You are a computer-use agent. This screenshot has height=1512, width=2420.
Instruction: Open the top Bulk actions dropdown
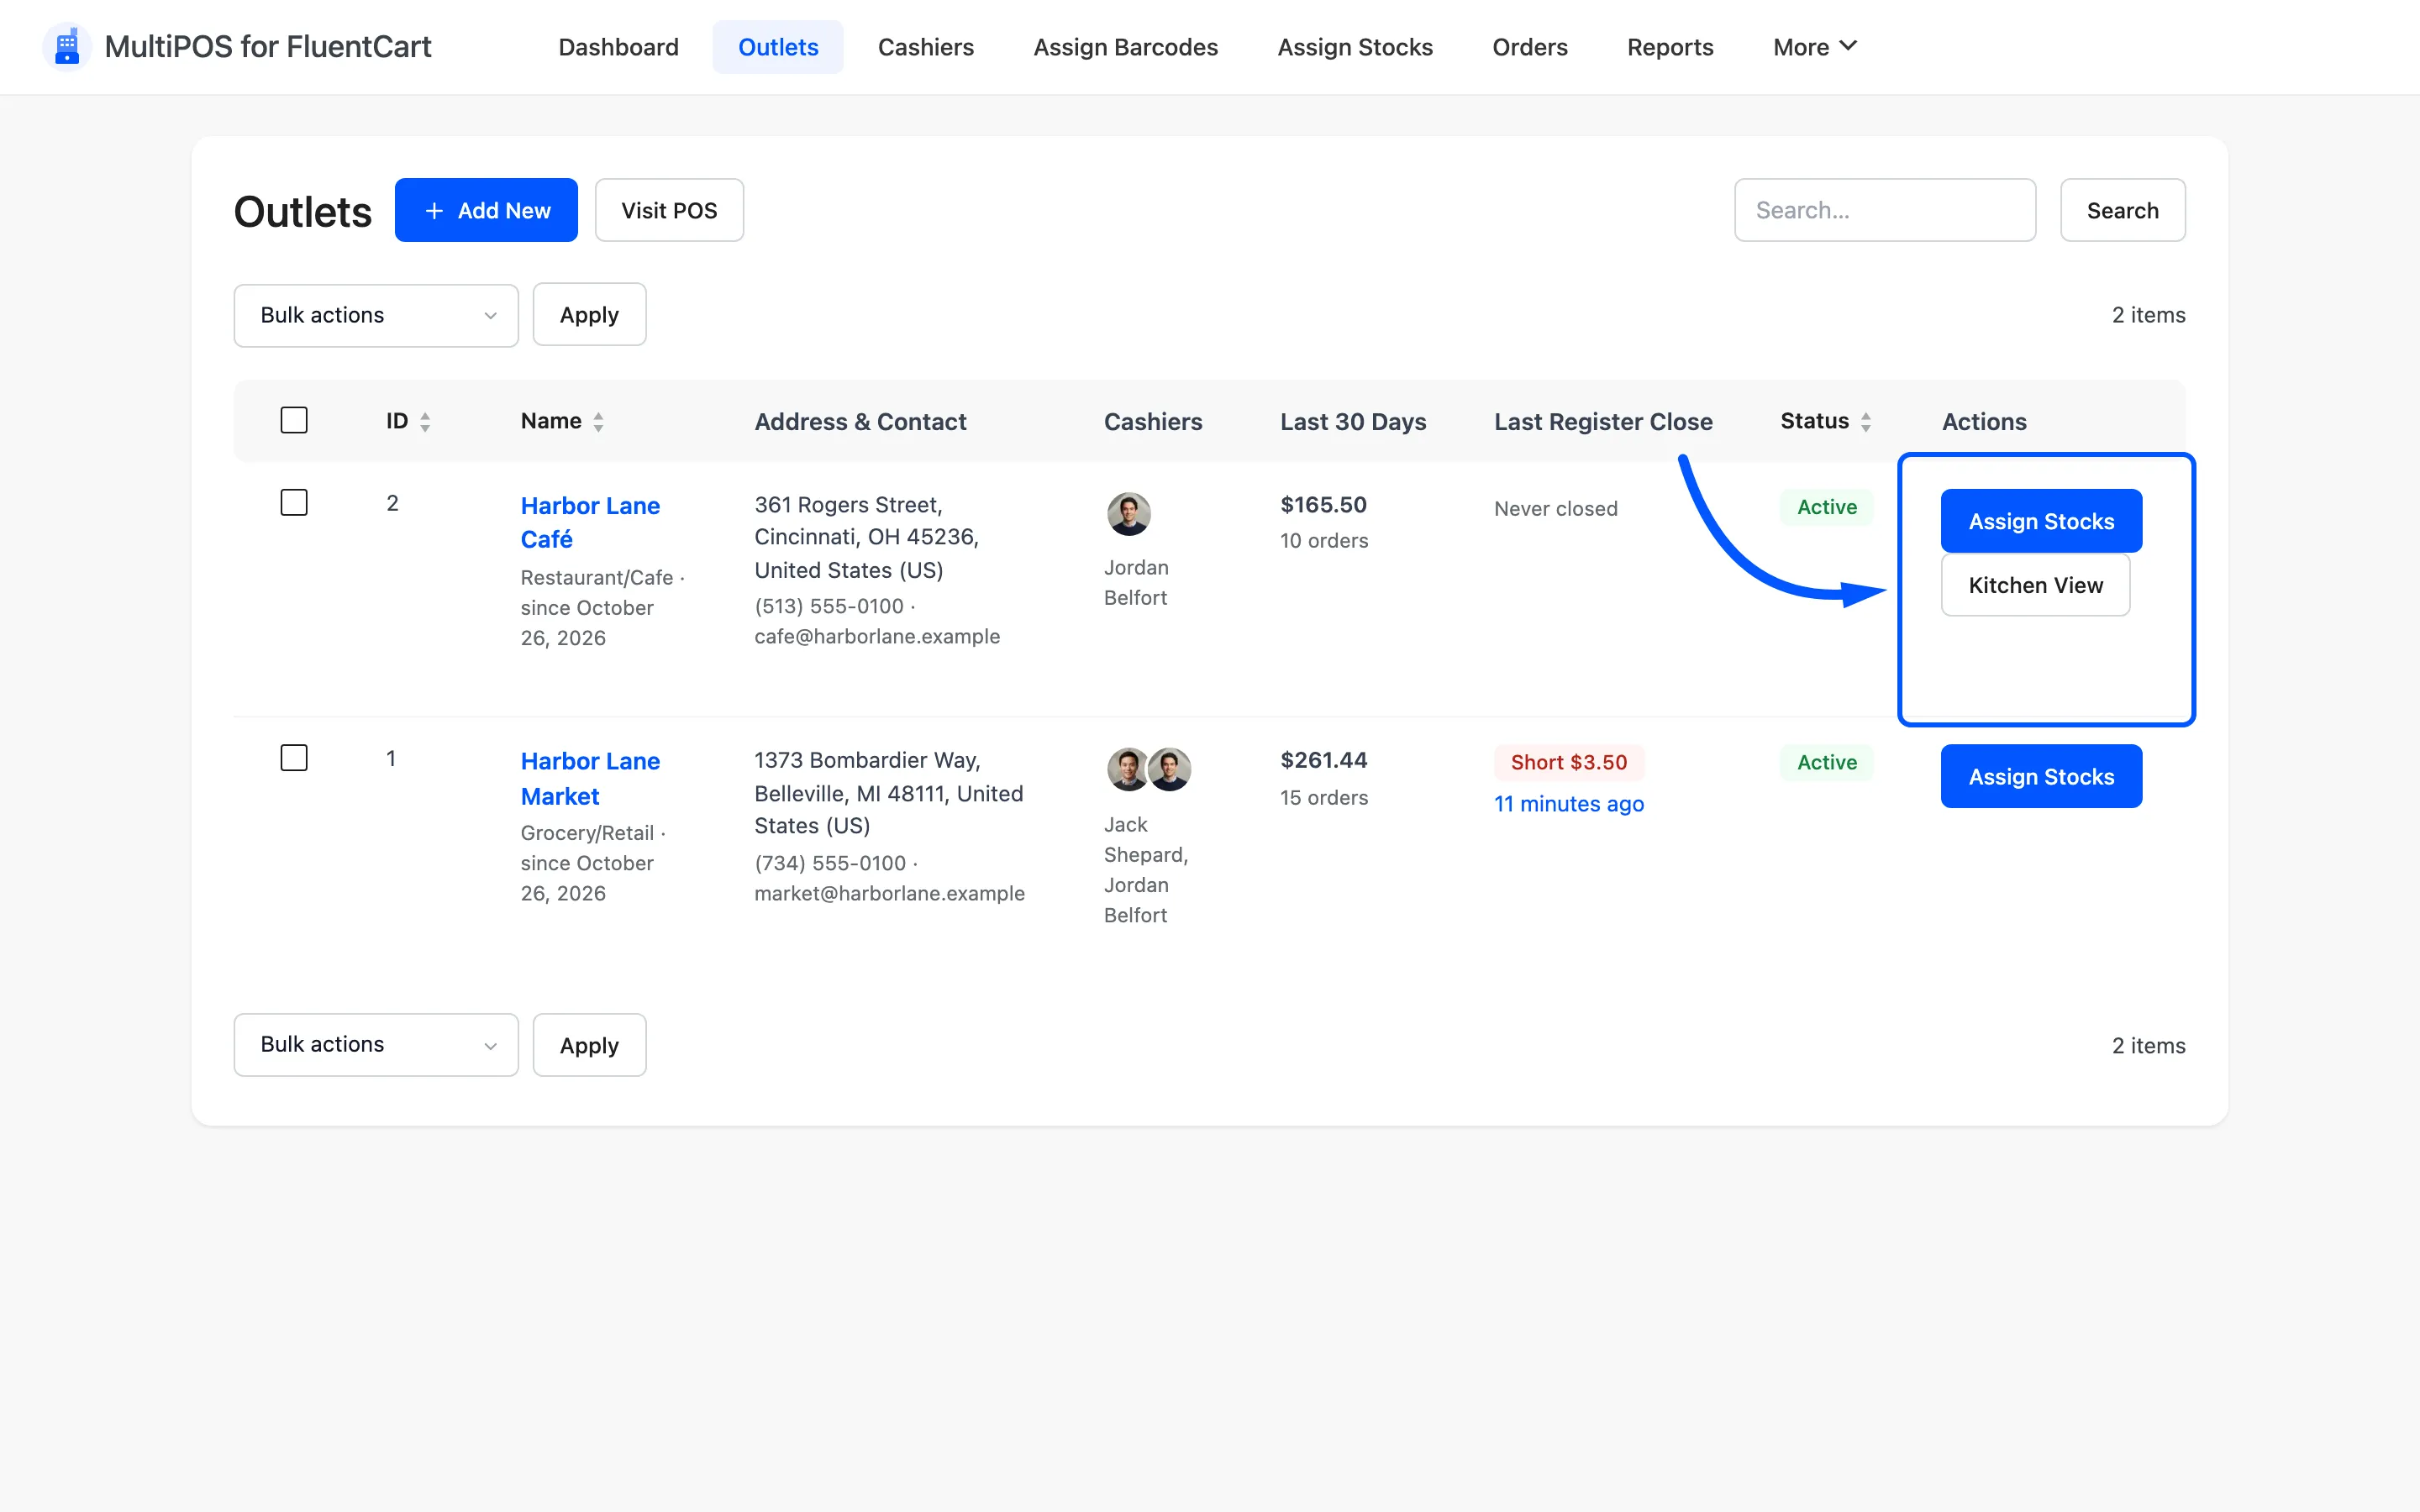(x=376, y=315)
